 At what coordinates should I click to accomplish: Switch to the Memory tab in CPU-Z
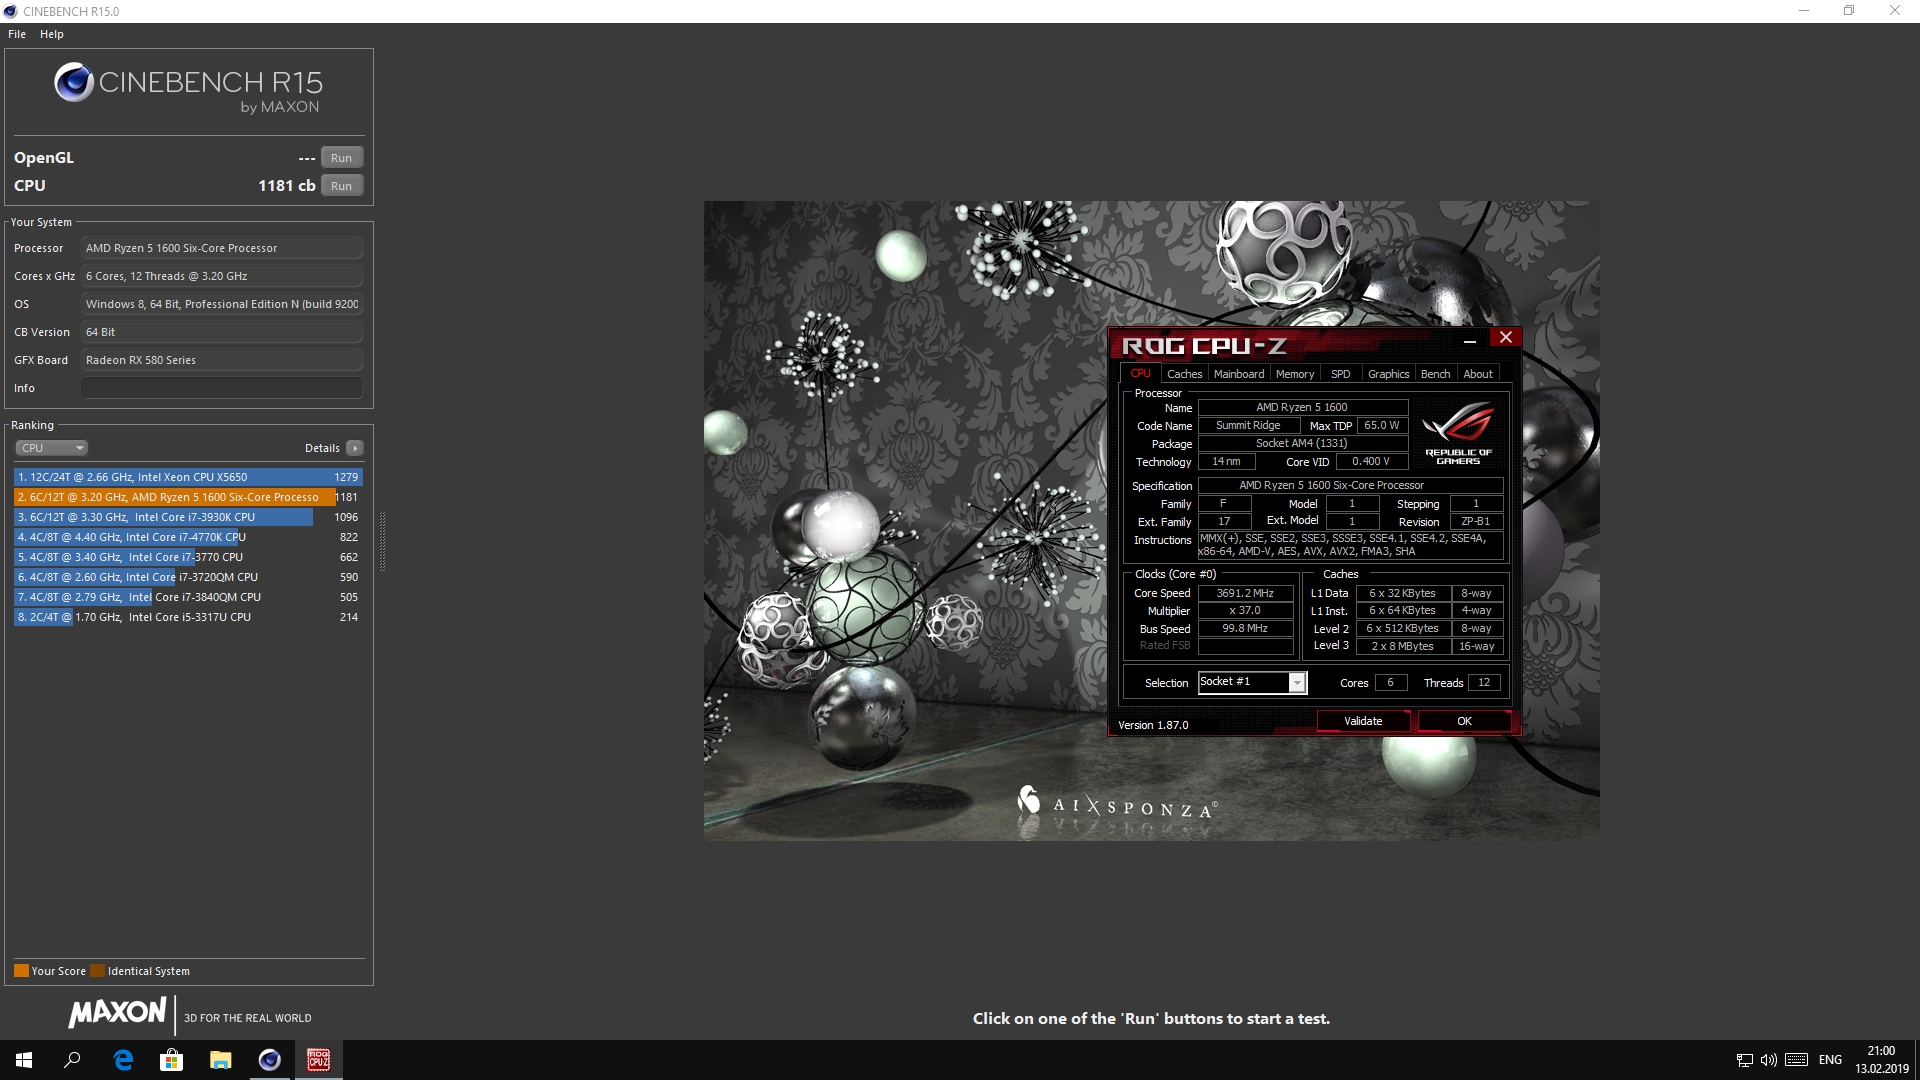coord(1295,373)
